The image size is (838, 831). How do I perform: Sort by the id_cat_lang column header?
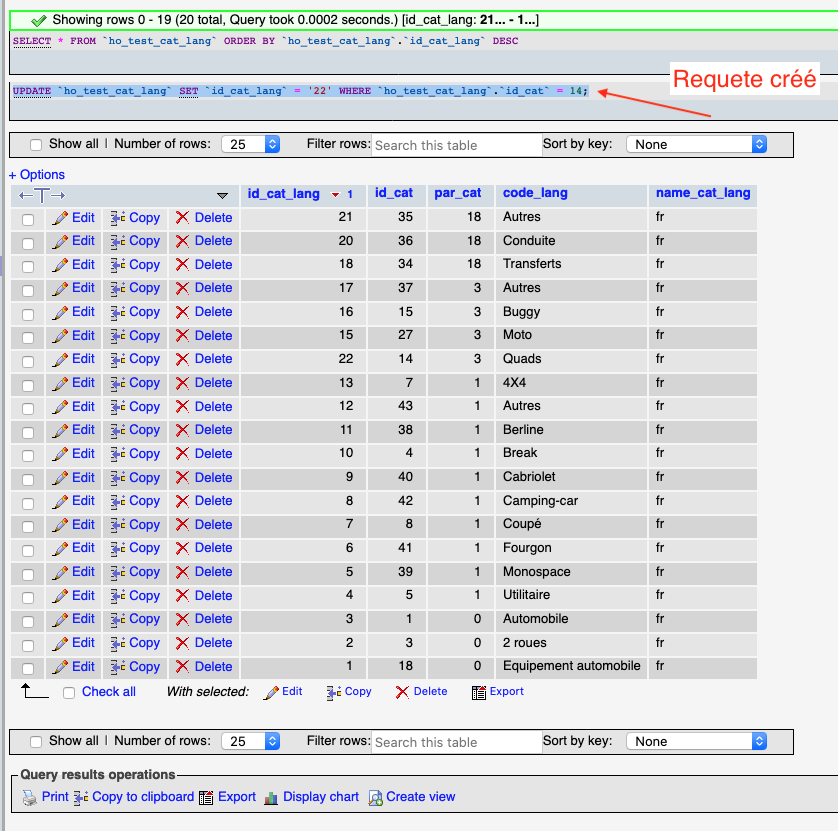click(x=283, y=194)
